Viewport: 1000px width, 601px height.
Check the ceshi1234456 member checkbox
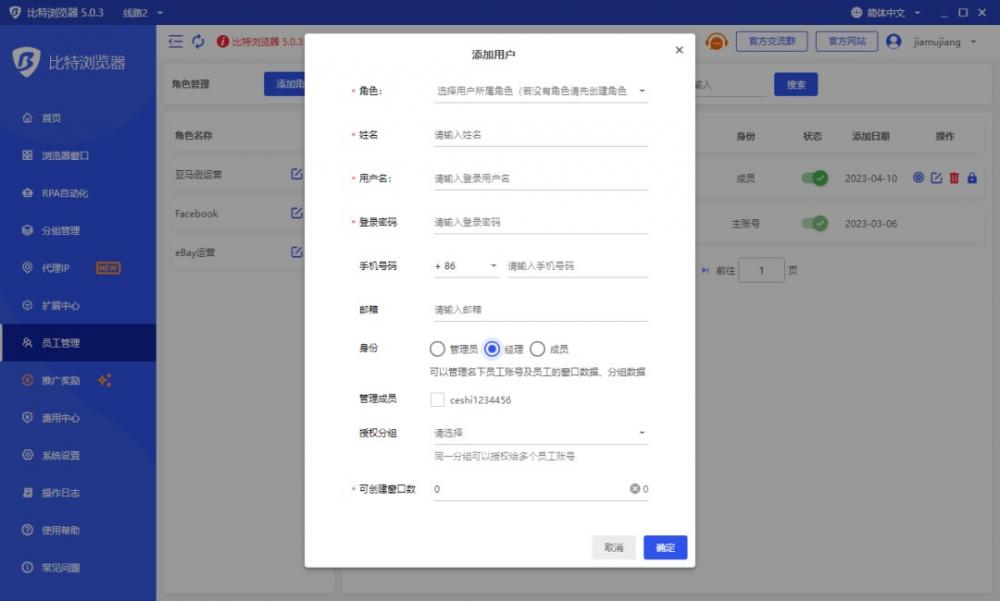pyautogui.click(x=437, y=400)
